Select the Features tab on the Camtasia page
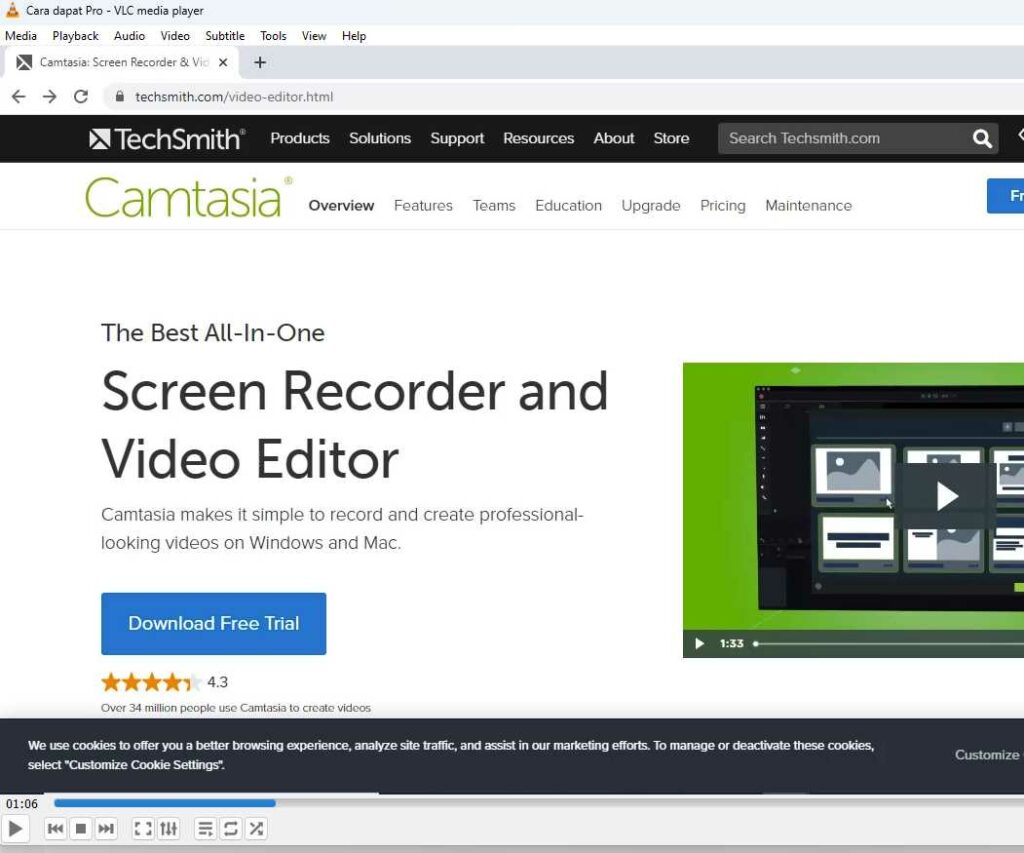 (423, 205)
